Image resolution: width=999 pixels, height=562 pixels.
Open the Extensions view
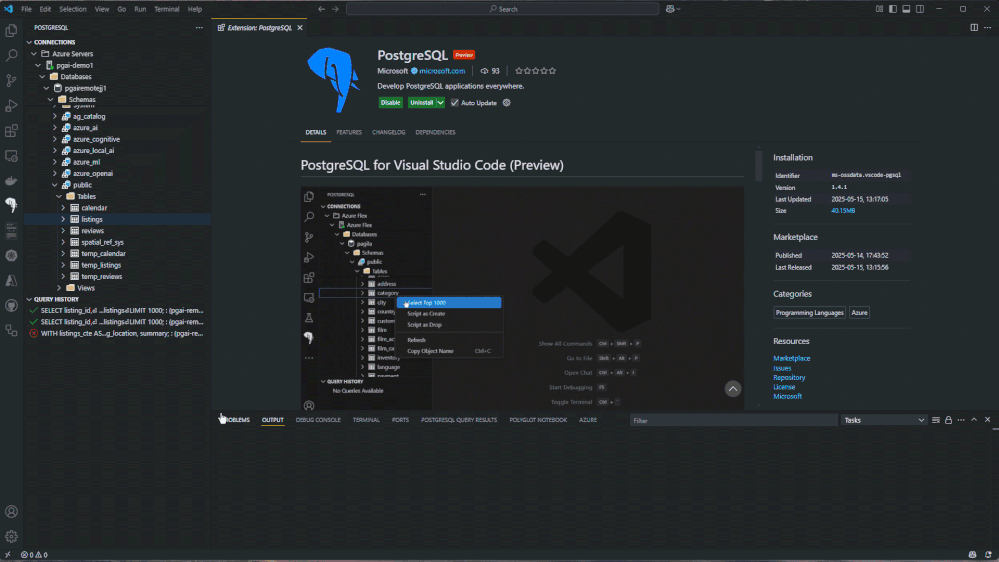pyautogui.click(x=11, y=131)
